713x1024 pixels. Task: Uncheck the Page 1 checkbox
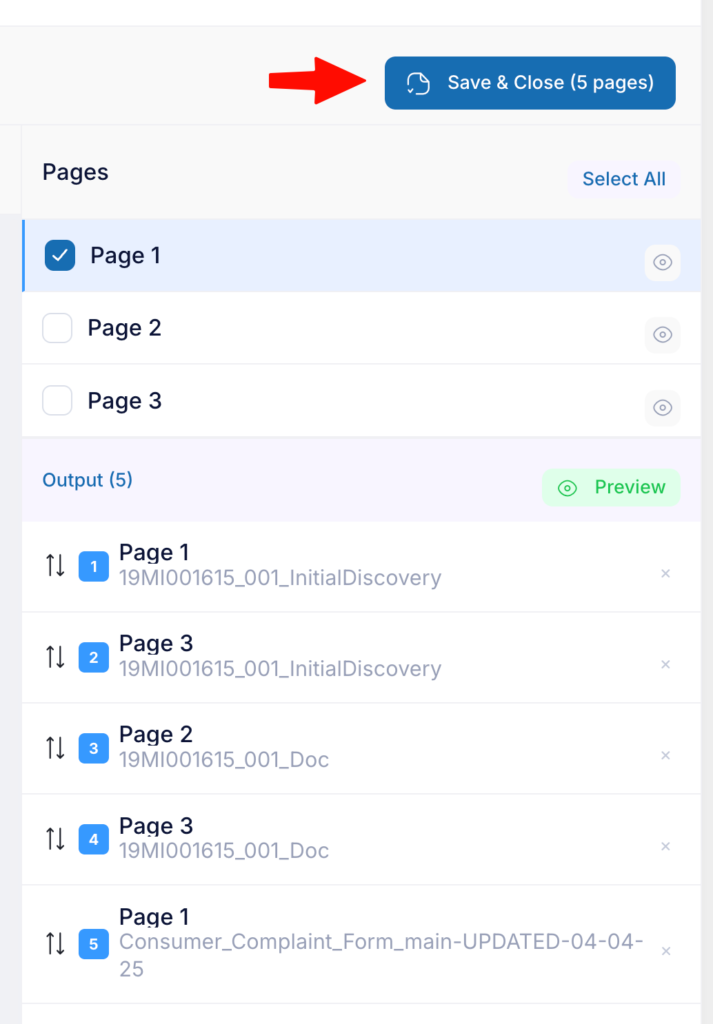(x=59, y=255)
